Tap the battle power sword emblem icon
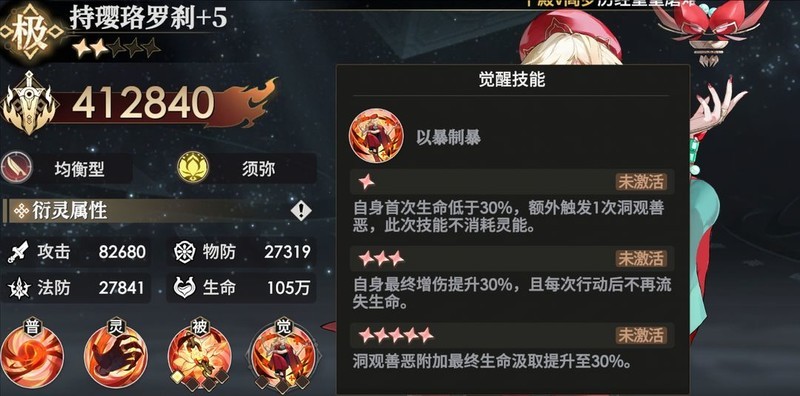Image resolution: width=800 pixels, height=396 pixels. tap(28, 104)
